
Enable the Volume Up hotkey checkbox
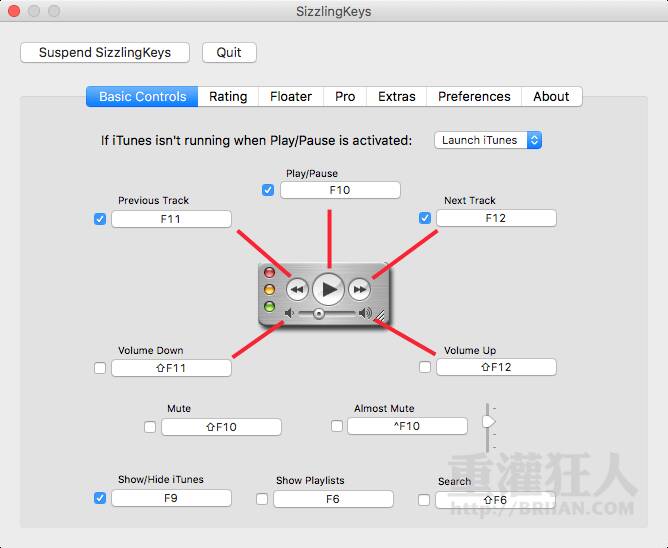[425, 367]
